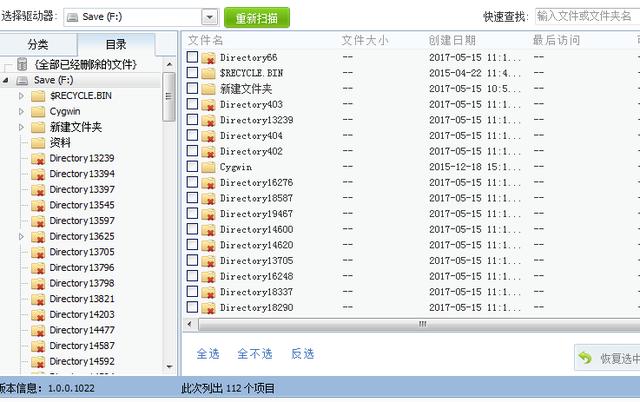Switch to the 分类 tab
The image size is (640, 402).
[x=38, y=44]
